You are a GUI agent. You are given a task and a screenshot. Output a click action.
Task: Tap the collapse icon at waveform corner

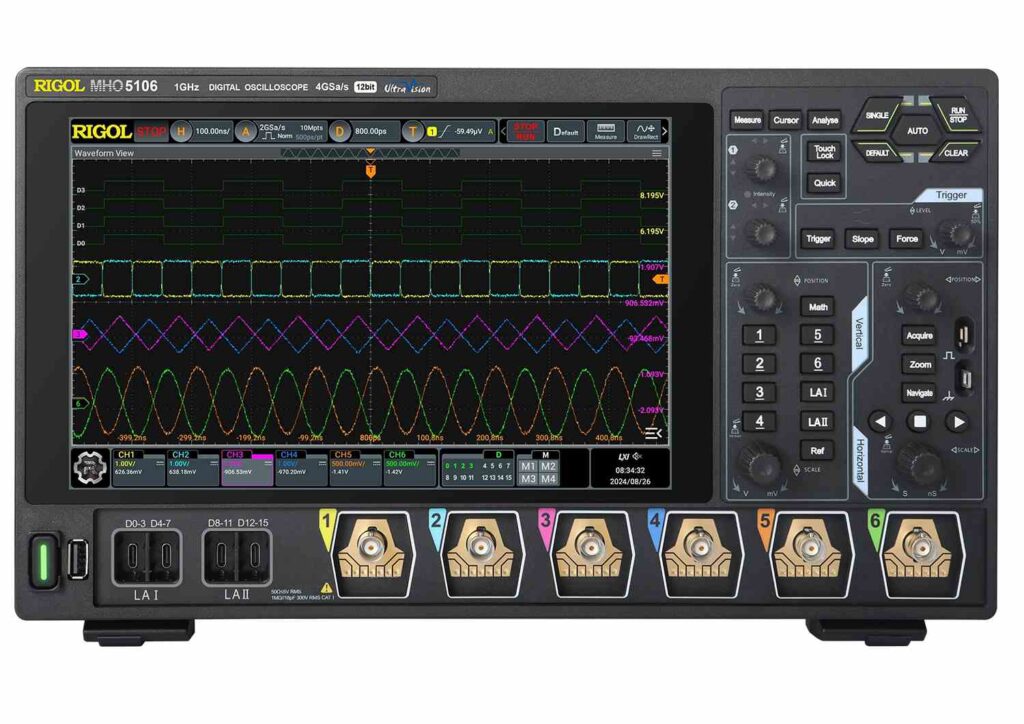[654, 433]
